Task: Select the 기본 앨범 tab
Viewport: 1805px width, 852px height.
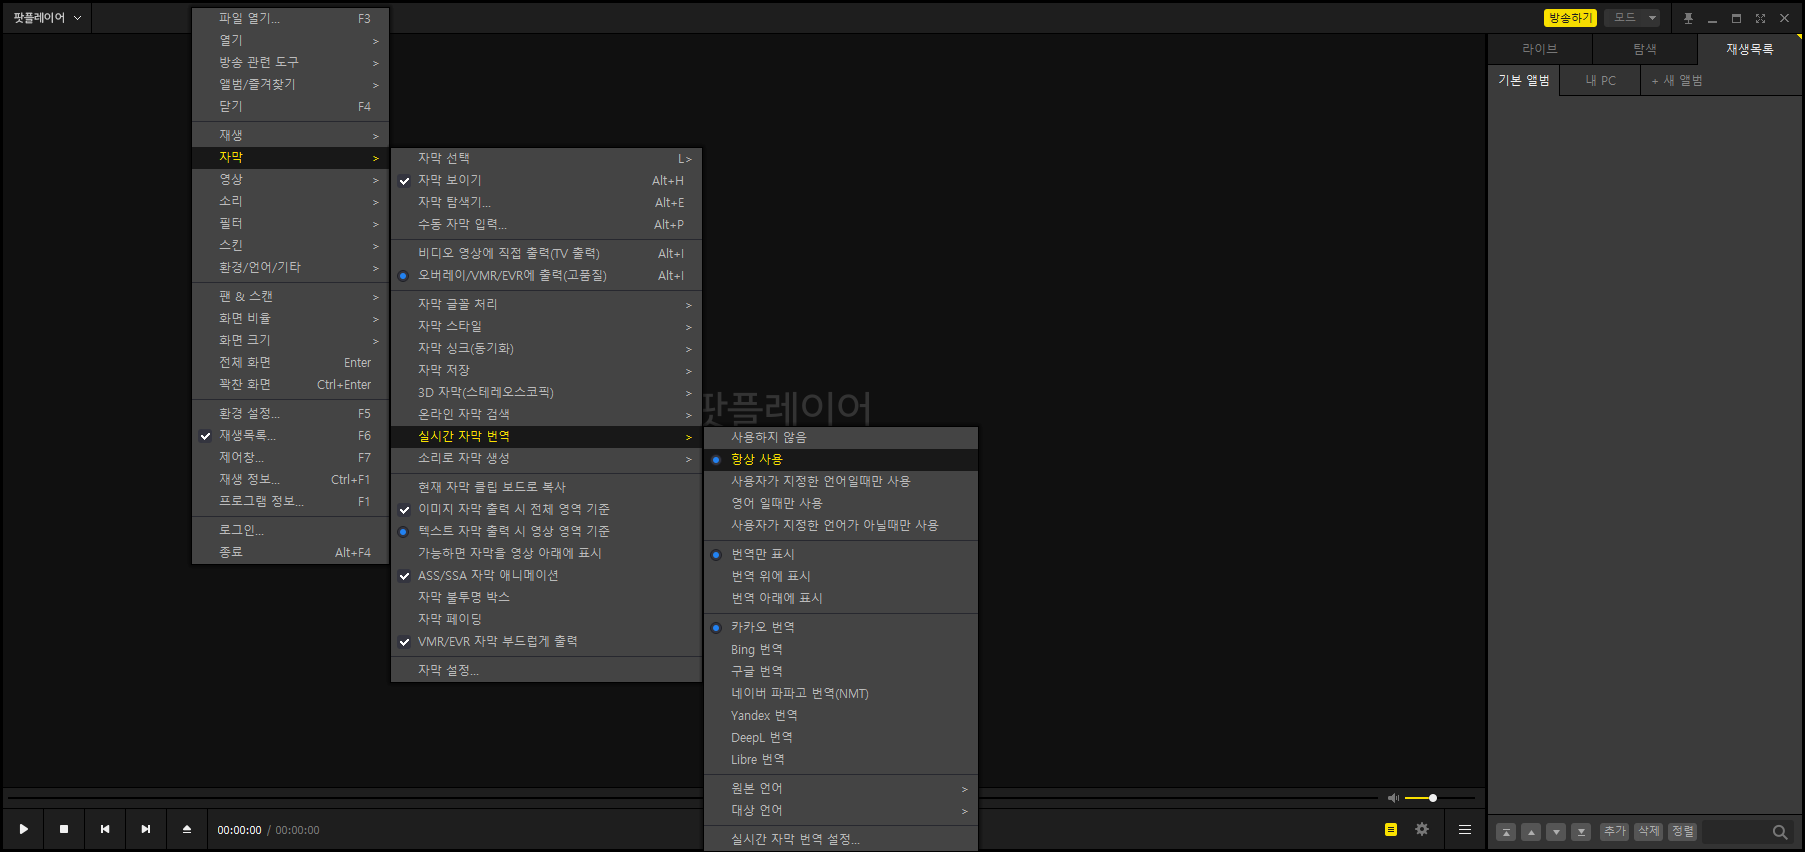Action: (x=1524, y=80)
